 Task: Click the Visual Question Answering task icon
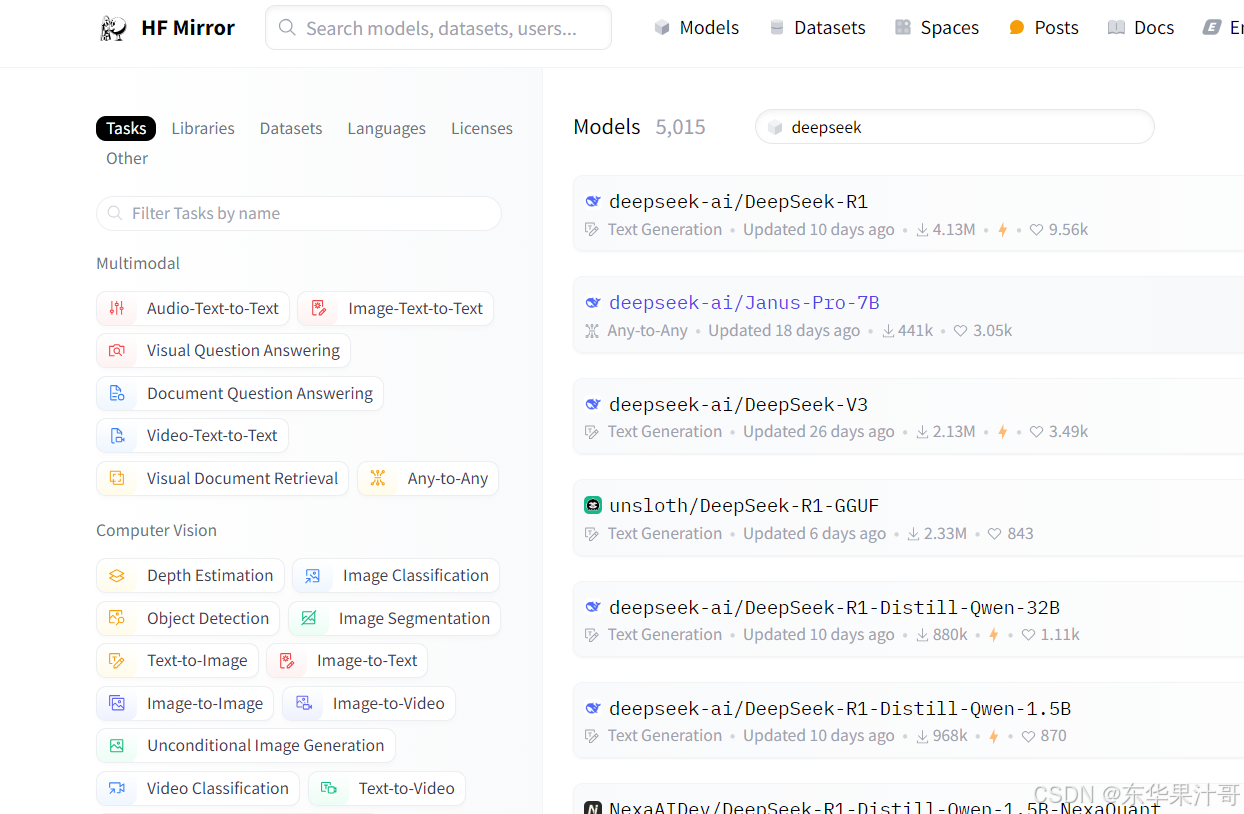point(117,350)
